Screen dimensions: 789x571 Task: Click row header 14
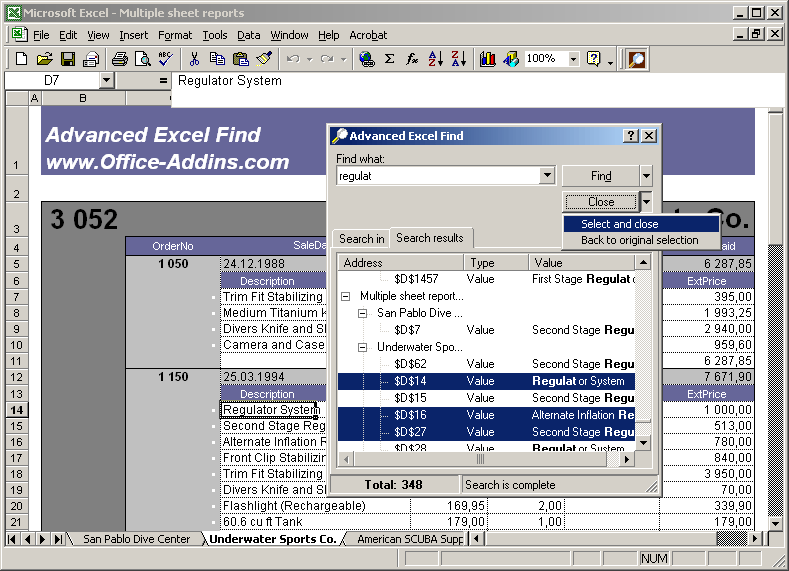point(17,410)
